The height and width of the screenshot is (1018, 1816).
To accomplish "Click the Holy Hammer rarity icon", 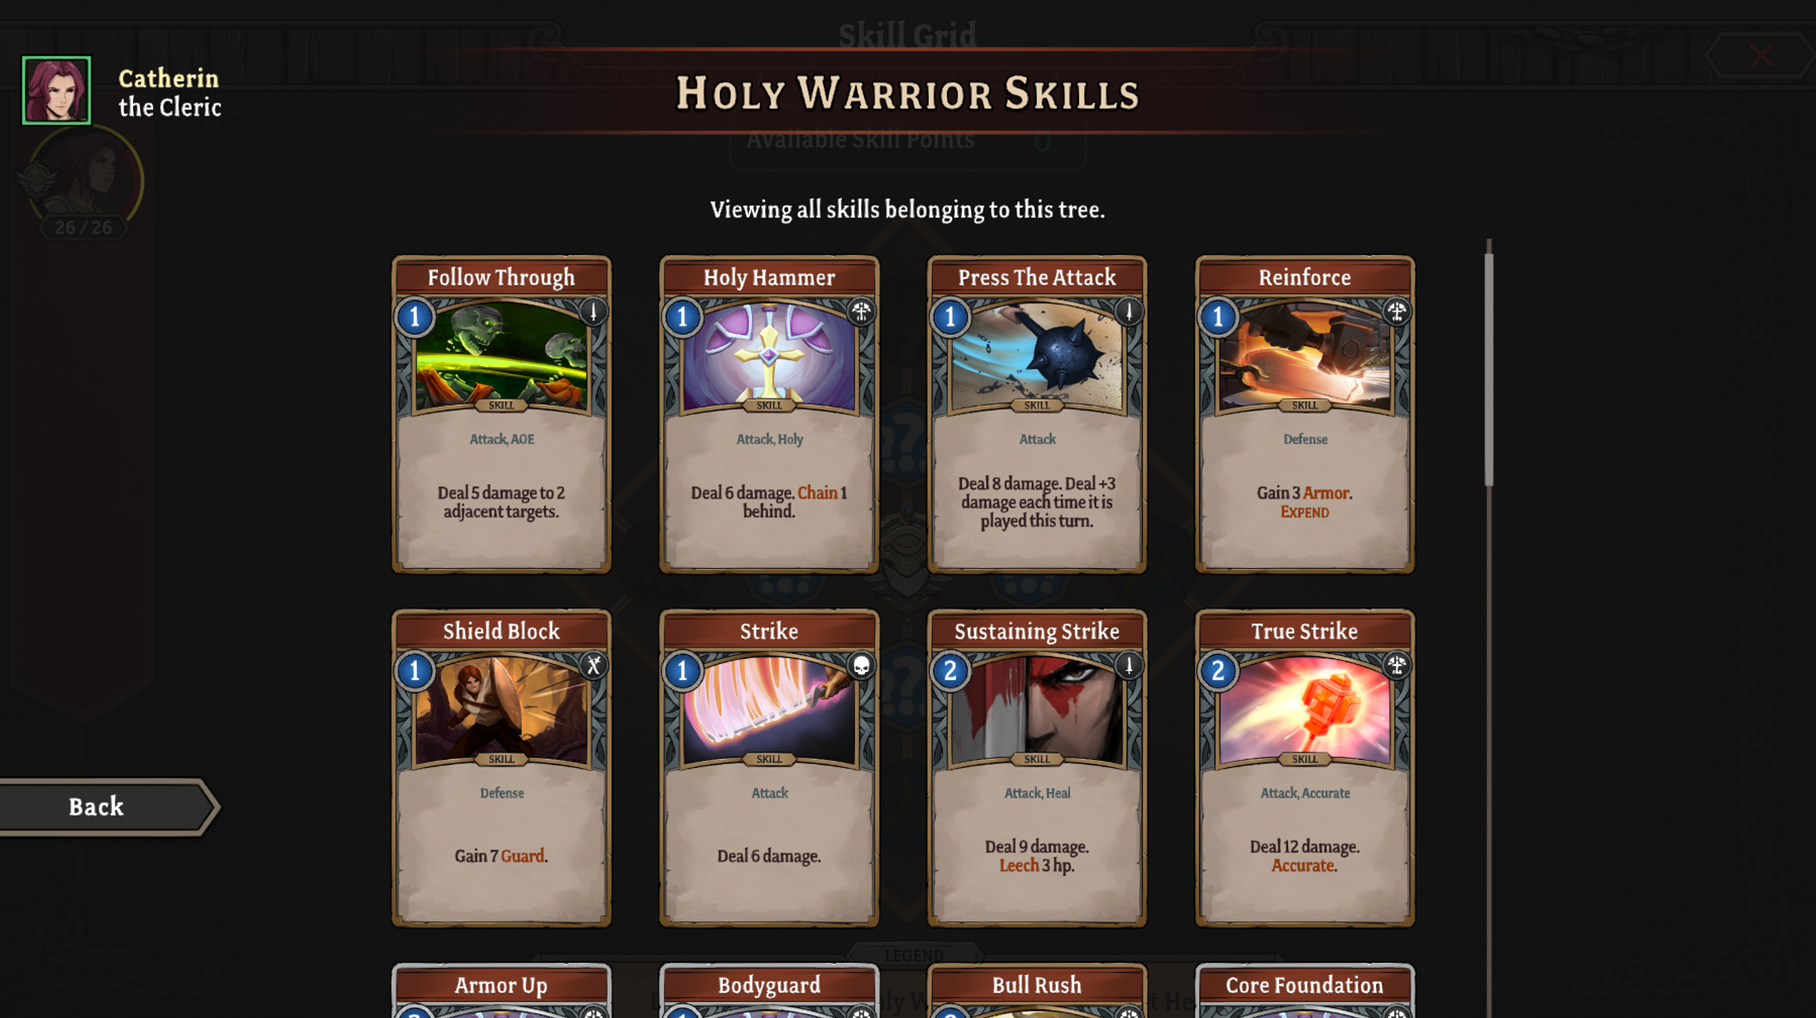I will pyautogui.click(x=861, y=312).
